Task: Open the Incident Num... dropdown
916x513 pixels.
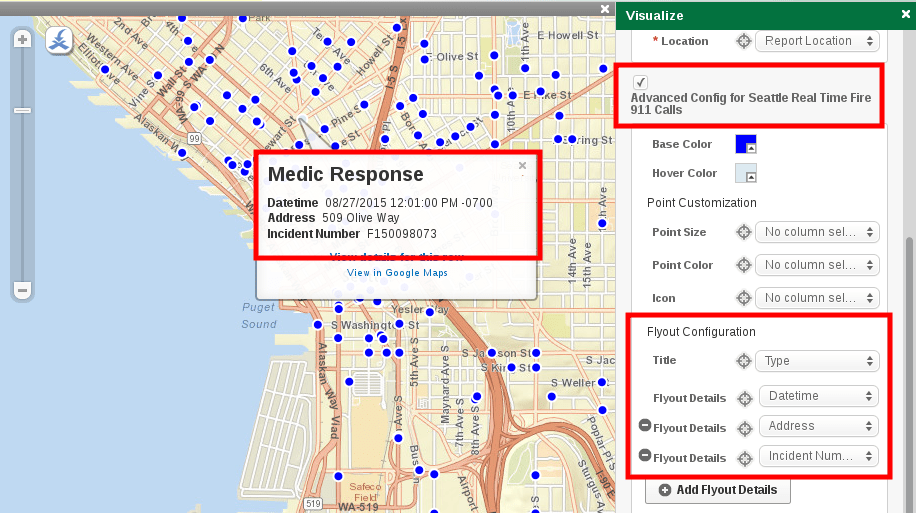Action: tap(818, 456)
